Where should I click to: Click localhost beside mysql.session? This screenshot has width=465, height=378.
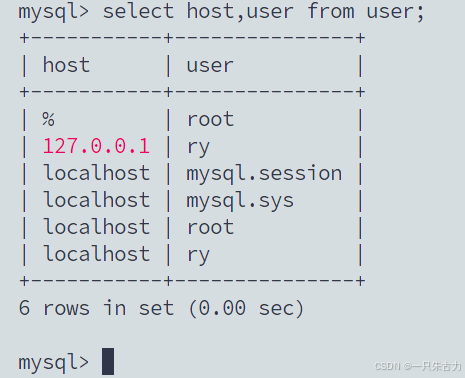click(x=97, y=173)
